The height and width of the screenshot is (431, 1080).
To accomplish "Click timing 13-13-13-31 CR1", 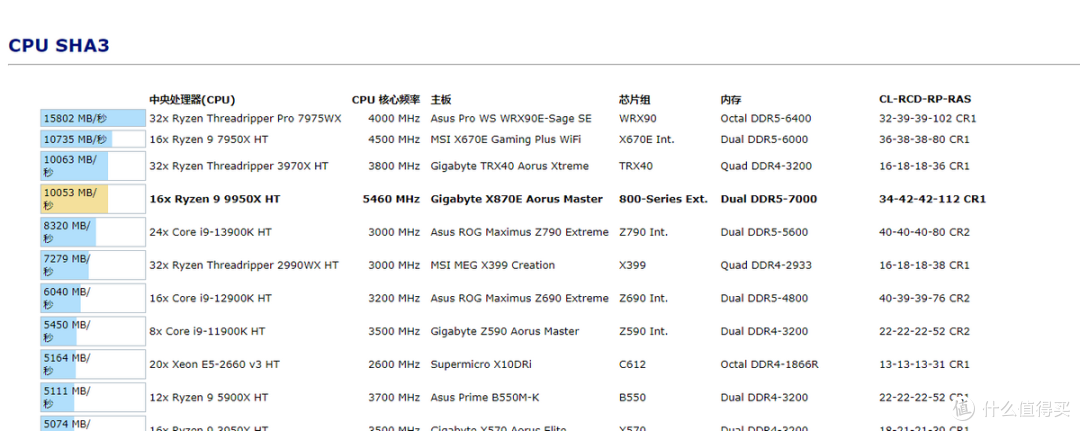I will [x=924, y=364].
